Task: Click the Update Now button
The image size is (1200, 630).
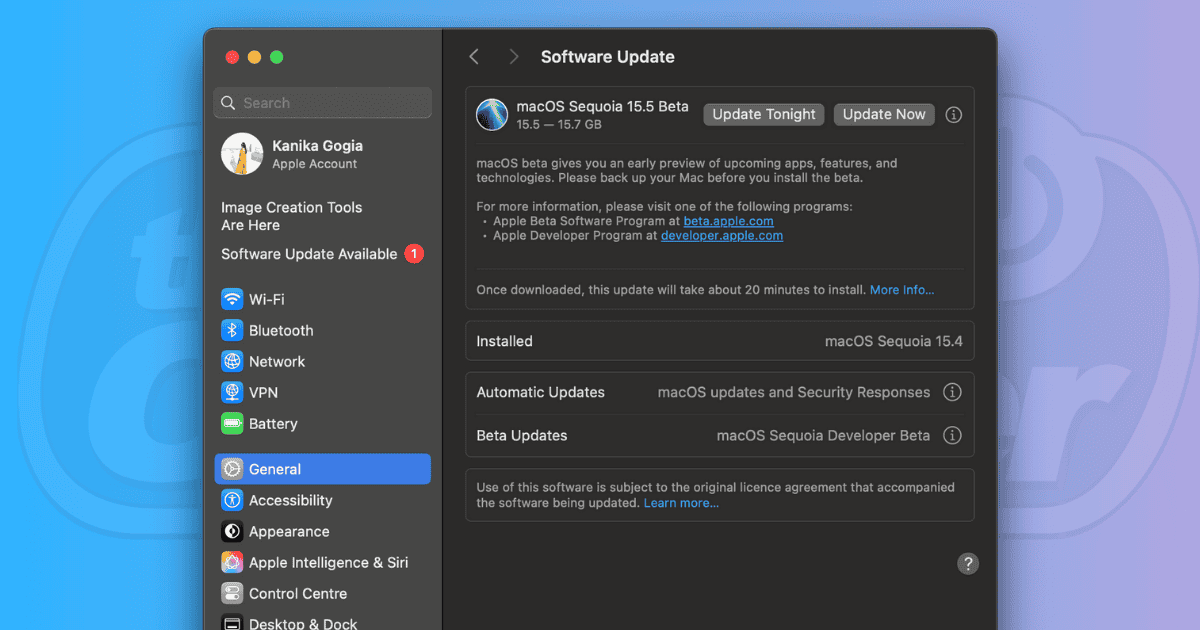Action: (884, 114)
